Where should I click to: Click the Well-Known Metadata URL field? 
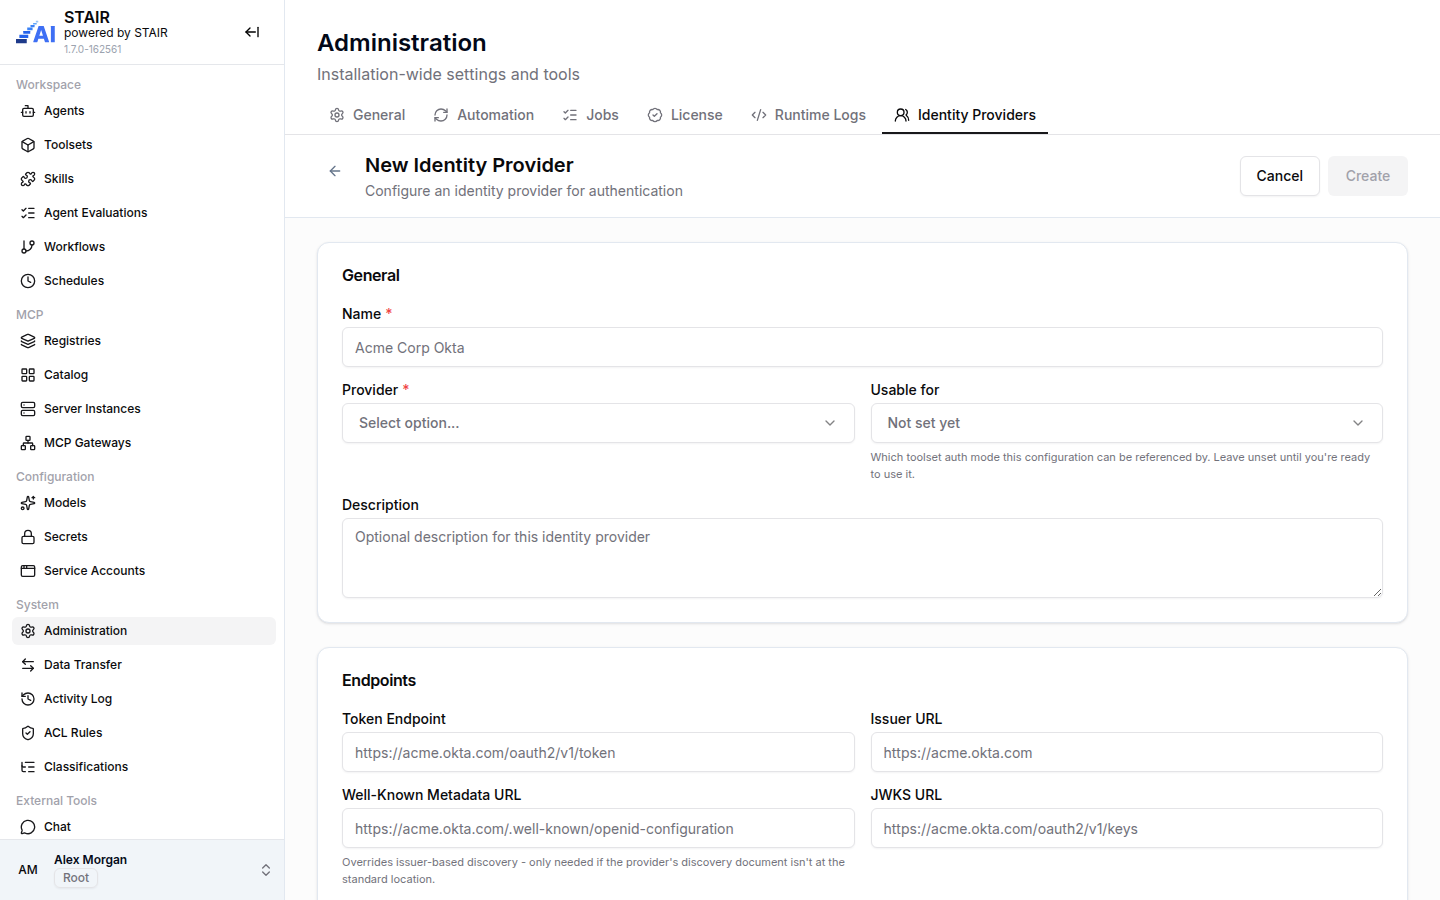tap(598, 828)
